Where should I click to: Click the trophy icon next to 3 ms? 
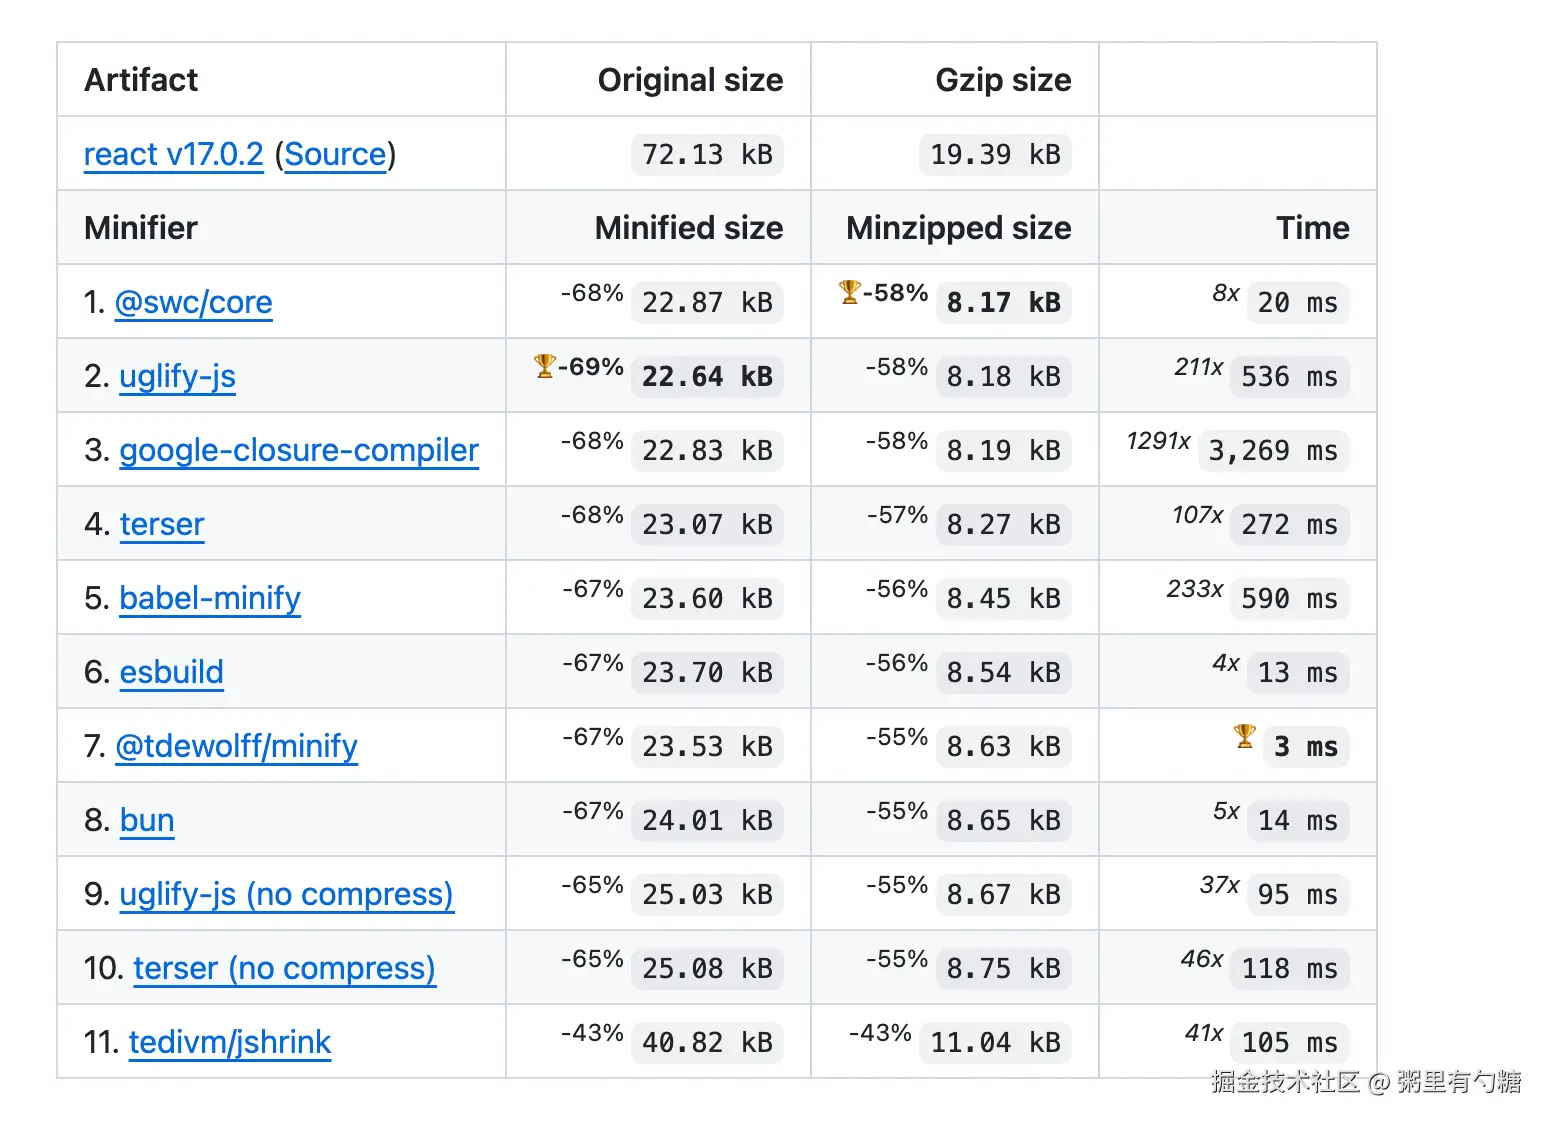(x=1244, y=736)
